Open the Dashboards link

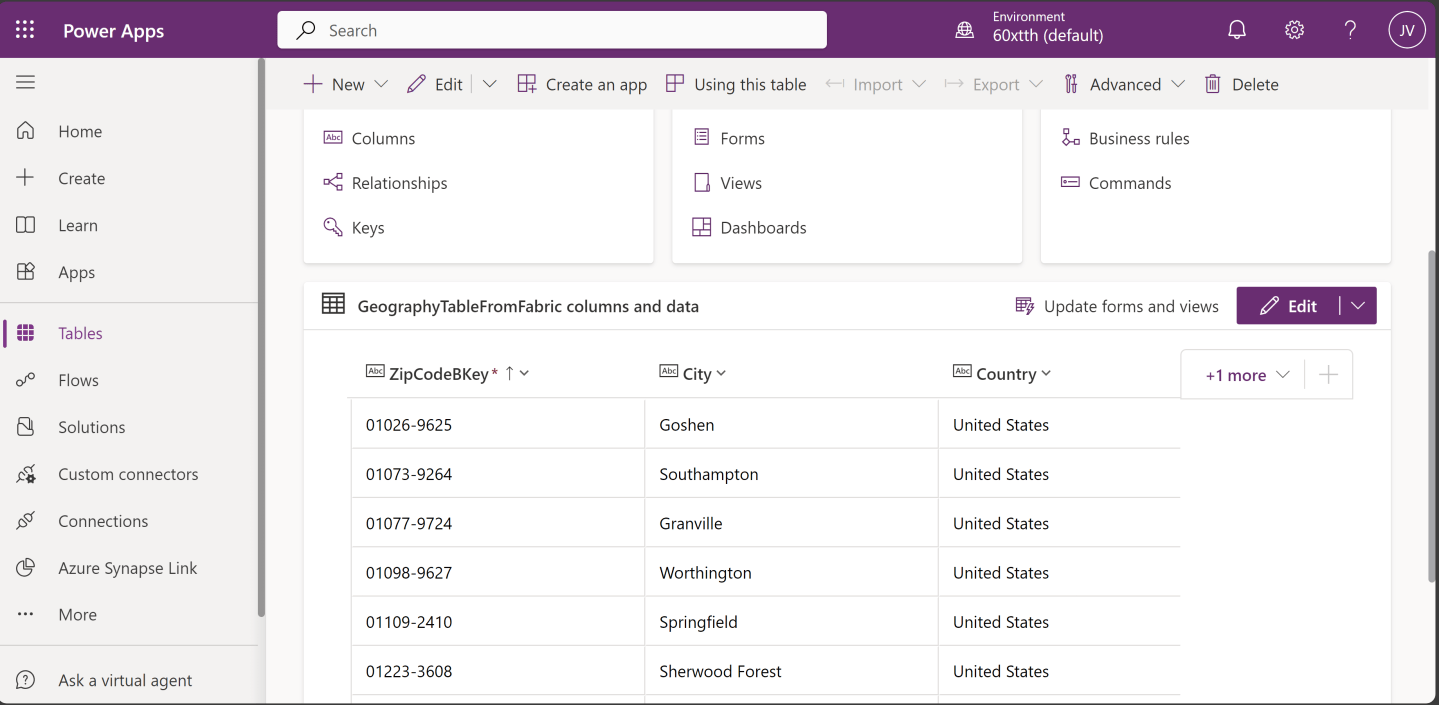click(x=763, y=227)
